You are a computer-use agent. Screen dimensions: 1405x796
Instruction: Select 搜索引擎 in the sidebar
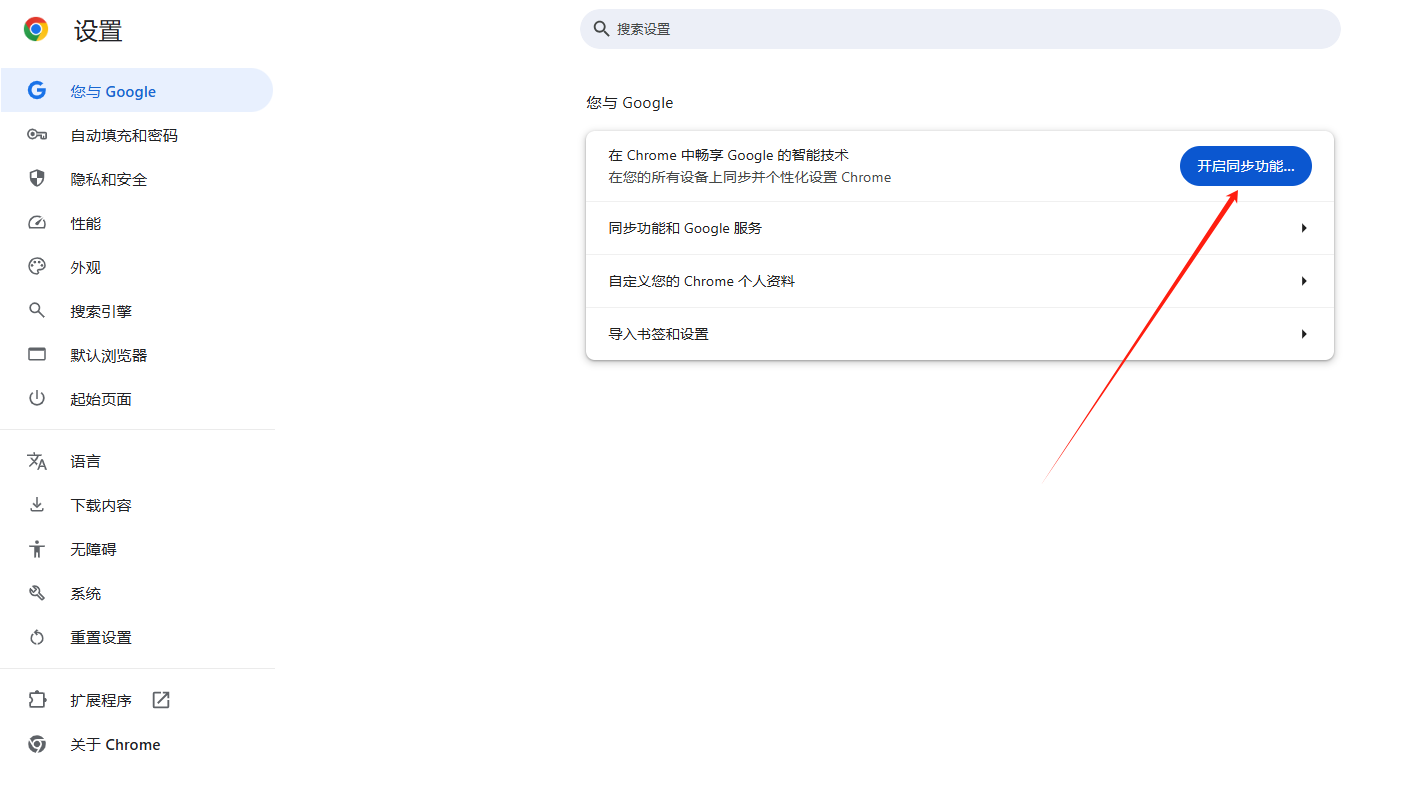136,311
